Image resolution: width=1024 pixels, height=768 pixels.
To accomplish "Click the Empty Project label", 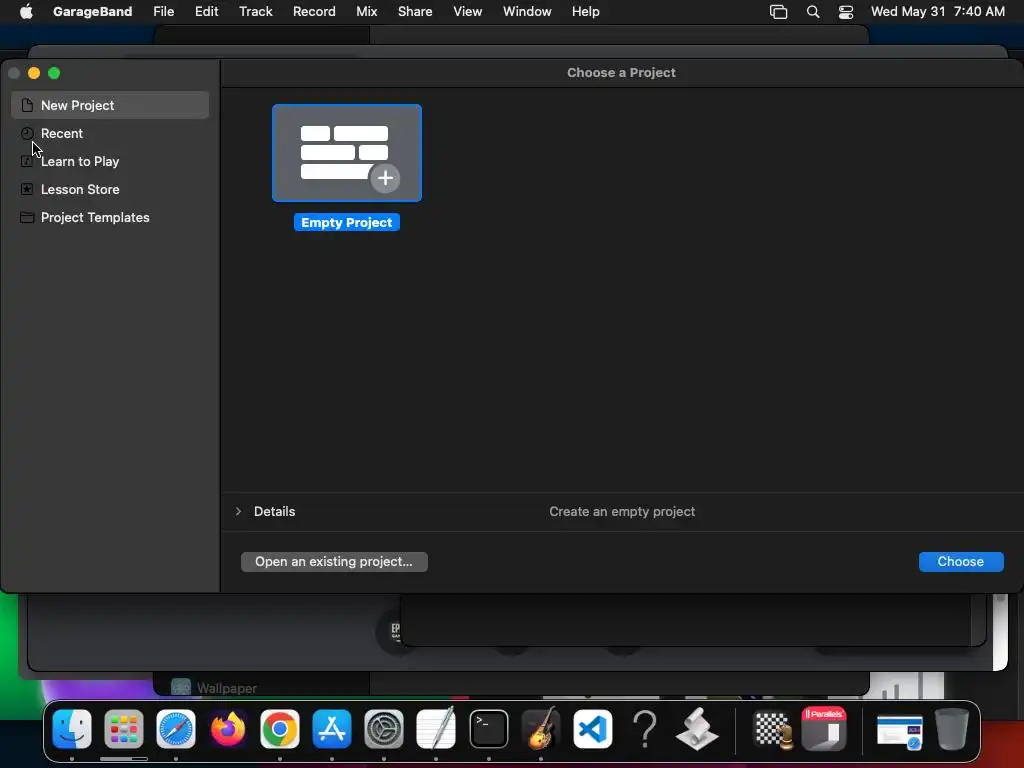I will [347, 223].
